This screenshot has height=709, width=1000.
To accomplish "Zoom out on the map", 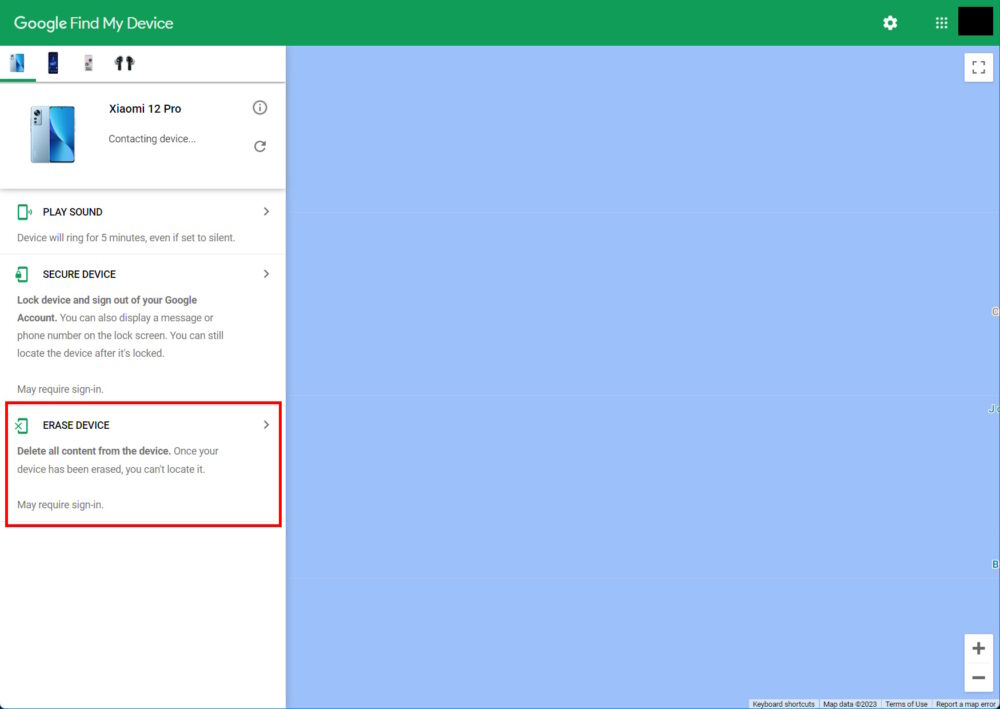I will click(x=978, y=678).
